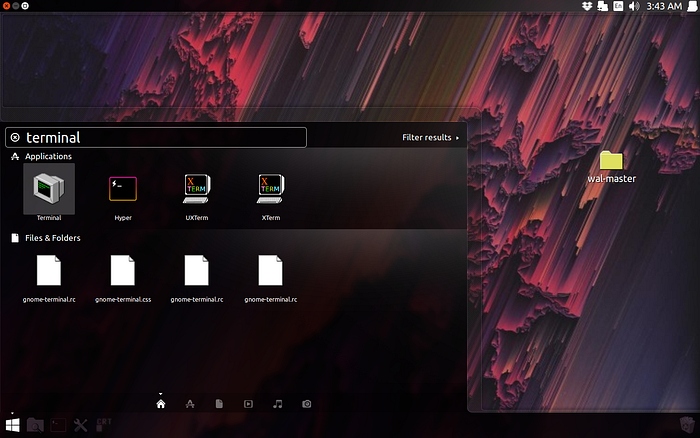Clear the terminal search query
The image size is (700, 438).
point(15,138)
